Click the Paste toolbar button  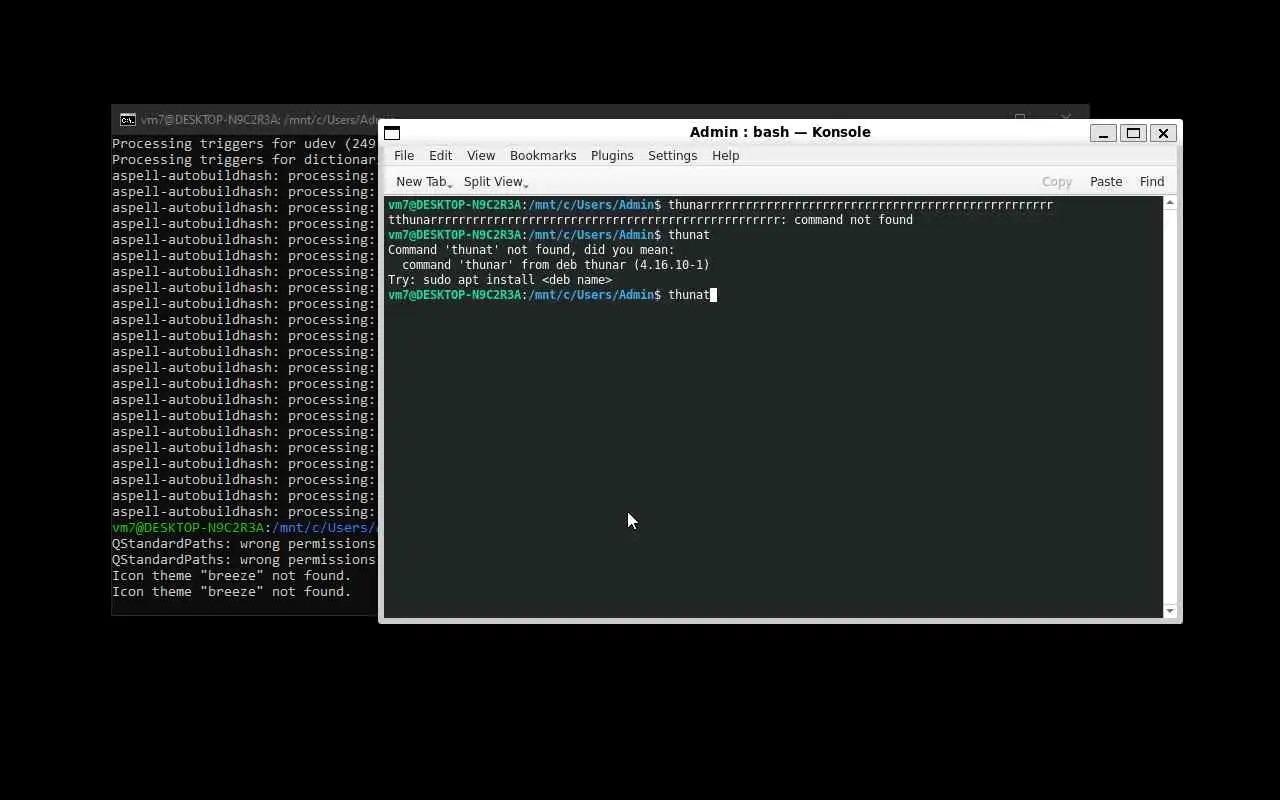coord(1105,182)
